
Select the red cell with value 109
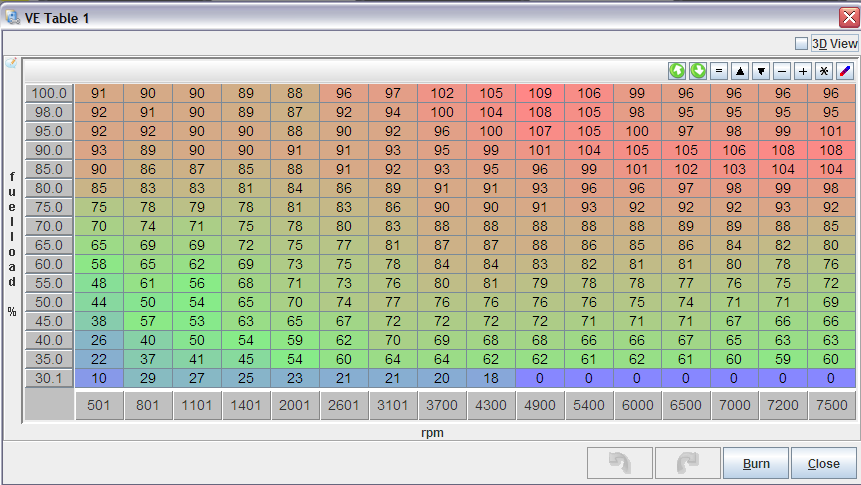point(540,93)
